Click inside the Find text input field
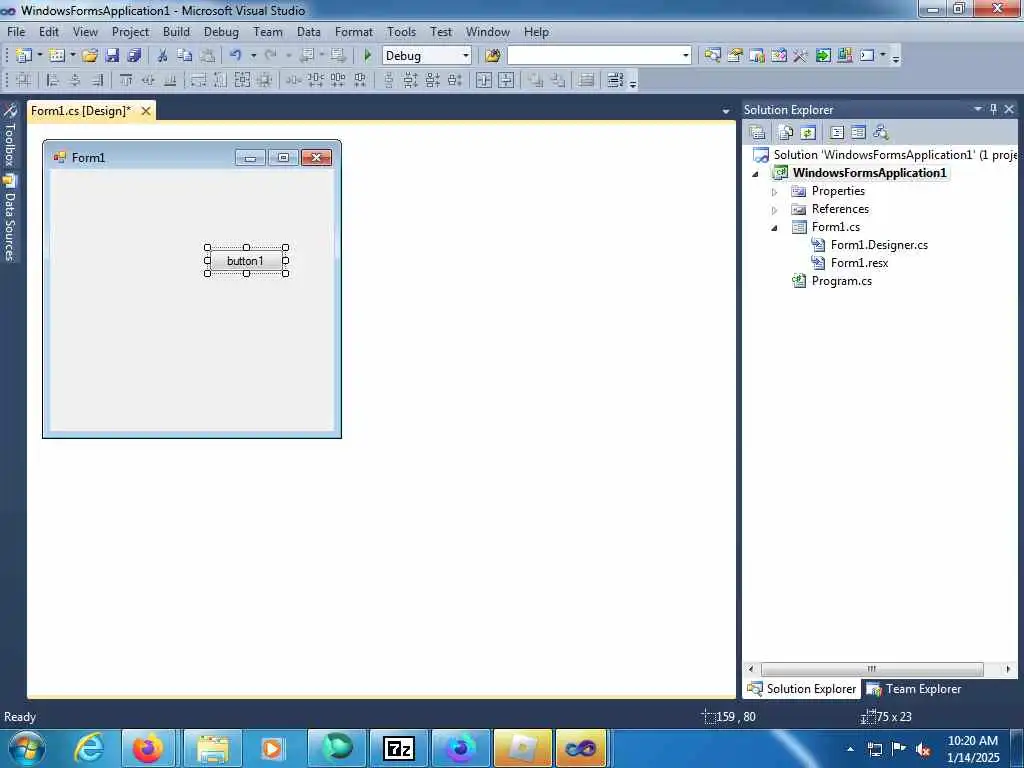Image resolution: width=1024 pixels, height=768 pixels. (593, 56)
